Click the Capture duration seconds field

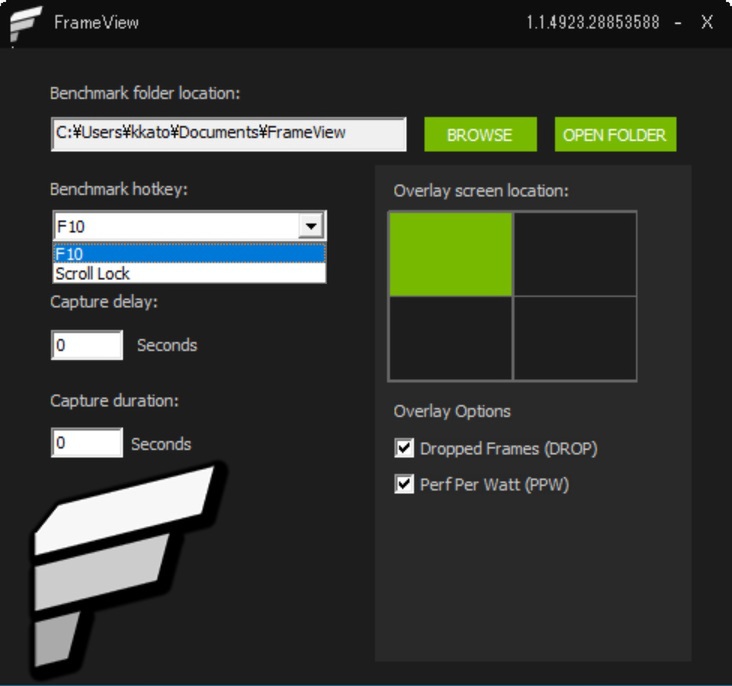(x=87, y=442)
